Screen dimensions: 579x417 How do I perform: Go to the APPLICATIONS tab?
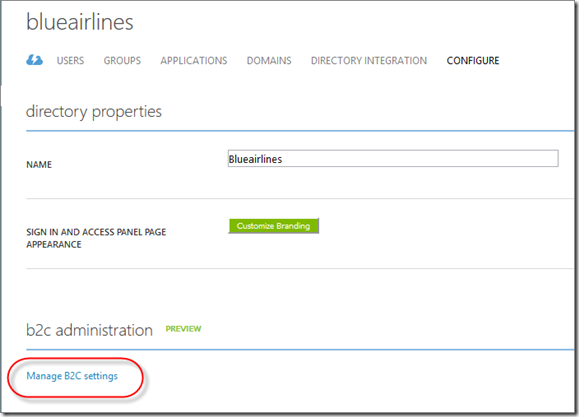(194, 61)
